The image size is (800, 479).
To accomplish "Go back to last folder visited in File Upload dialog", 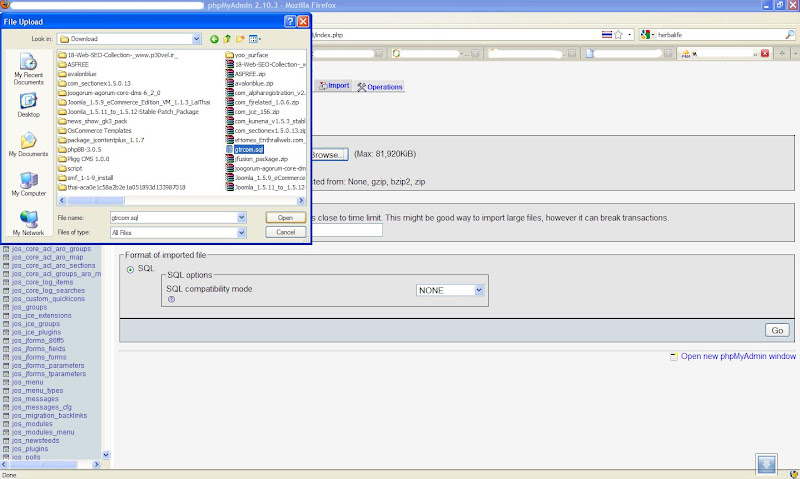I will tap(214, 39).
